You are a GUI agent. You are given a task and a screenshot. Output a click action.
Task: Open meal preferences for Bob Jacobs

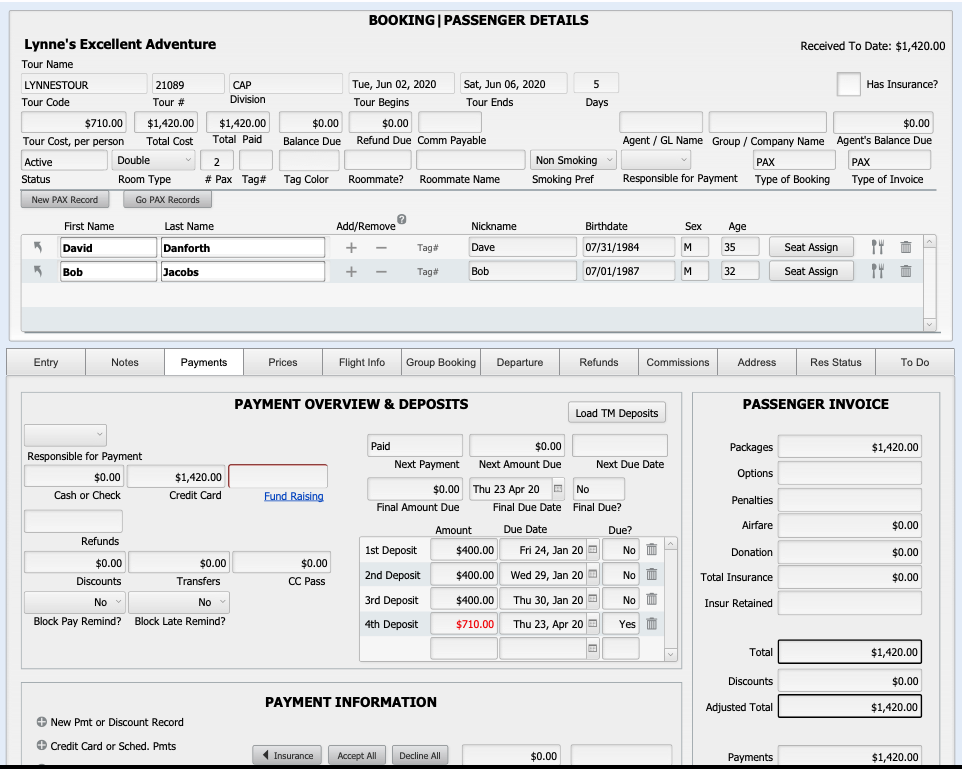(x=877, y=271)
